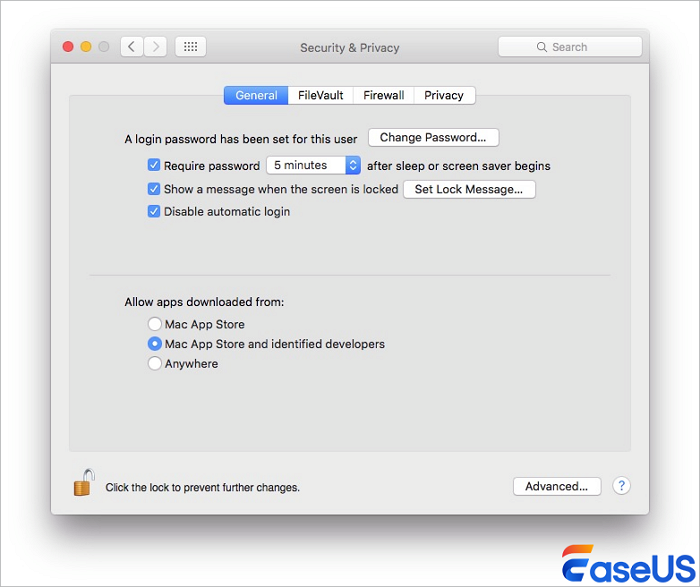Click 'after sleep or screen saver begins' text
The width and height of the screenshot is (700, 587).
458,166
